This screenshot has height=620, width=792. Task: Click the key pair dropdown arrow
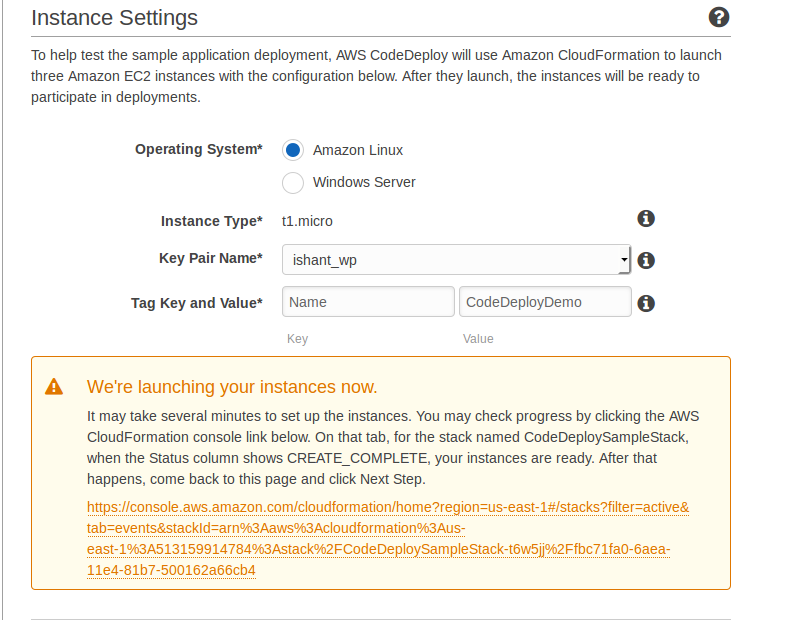(624, 260)
